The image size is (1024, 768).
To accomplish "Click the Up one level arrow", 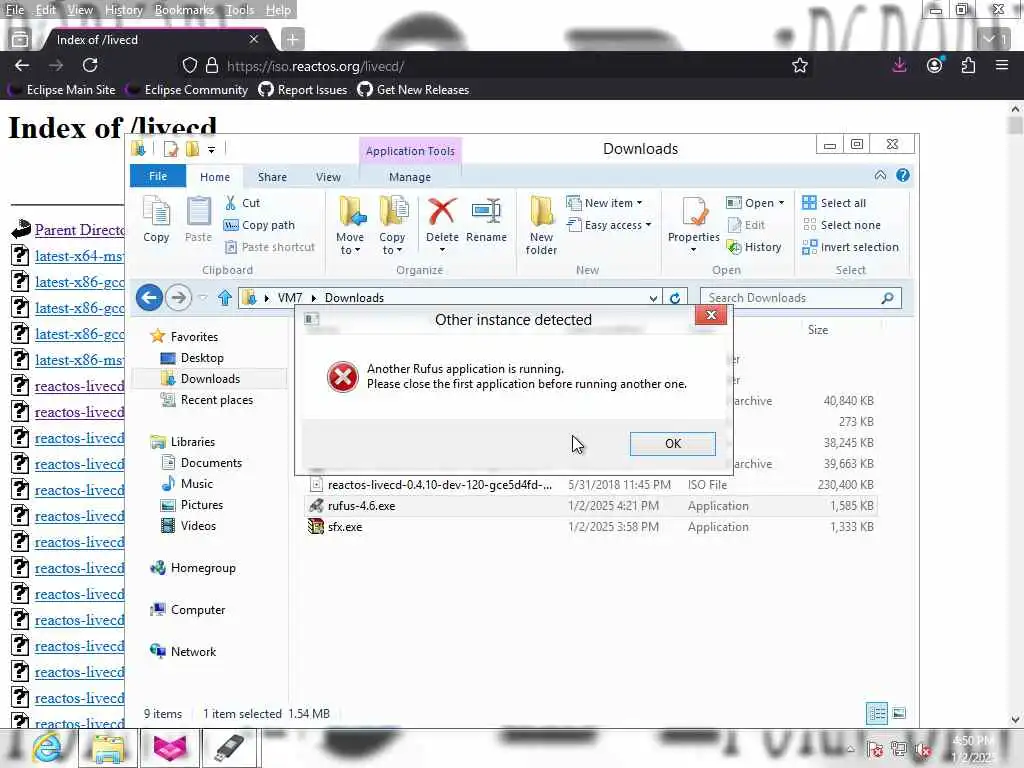I will coord(225,298).
